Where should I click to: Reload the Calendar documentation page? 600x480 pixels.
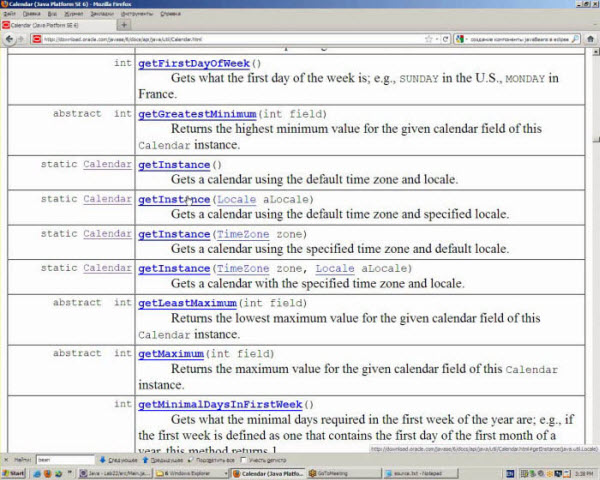[x=446, y=39]
